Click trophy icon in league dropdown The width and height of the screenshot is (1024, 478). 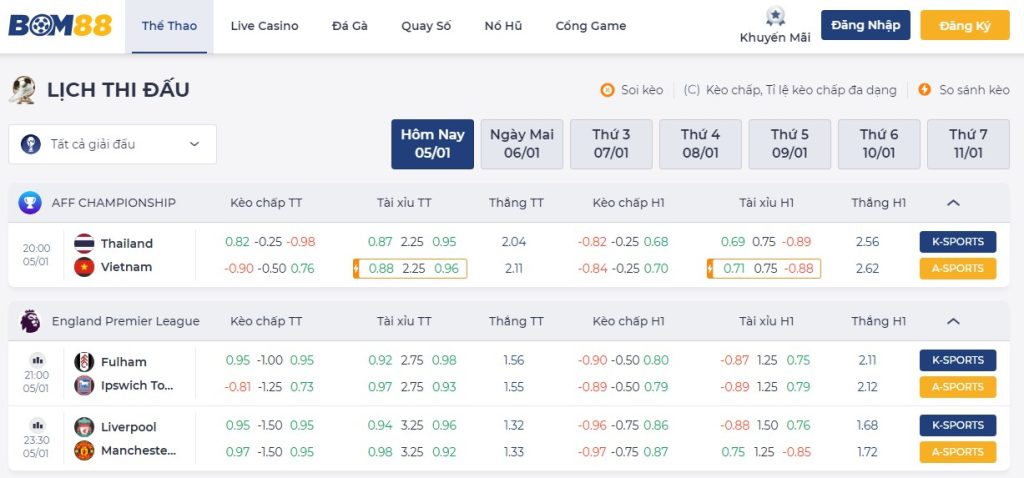click(x=31, y=144)
